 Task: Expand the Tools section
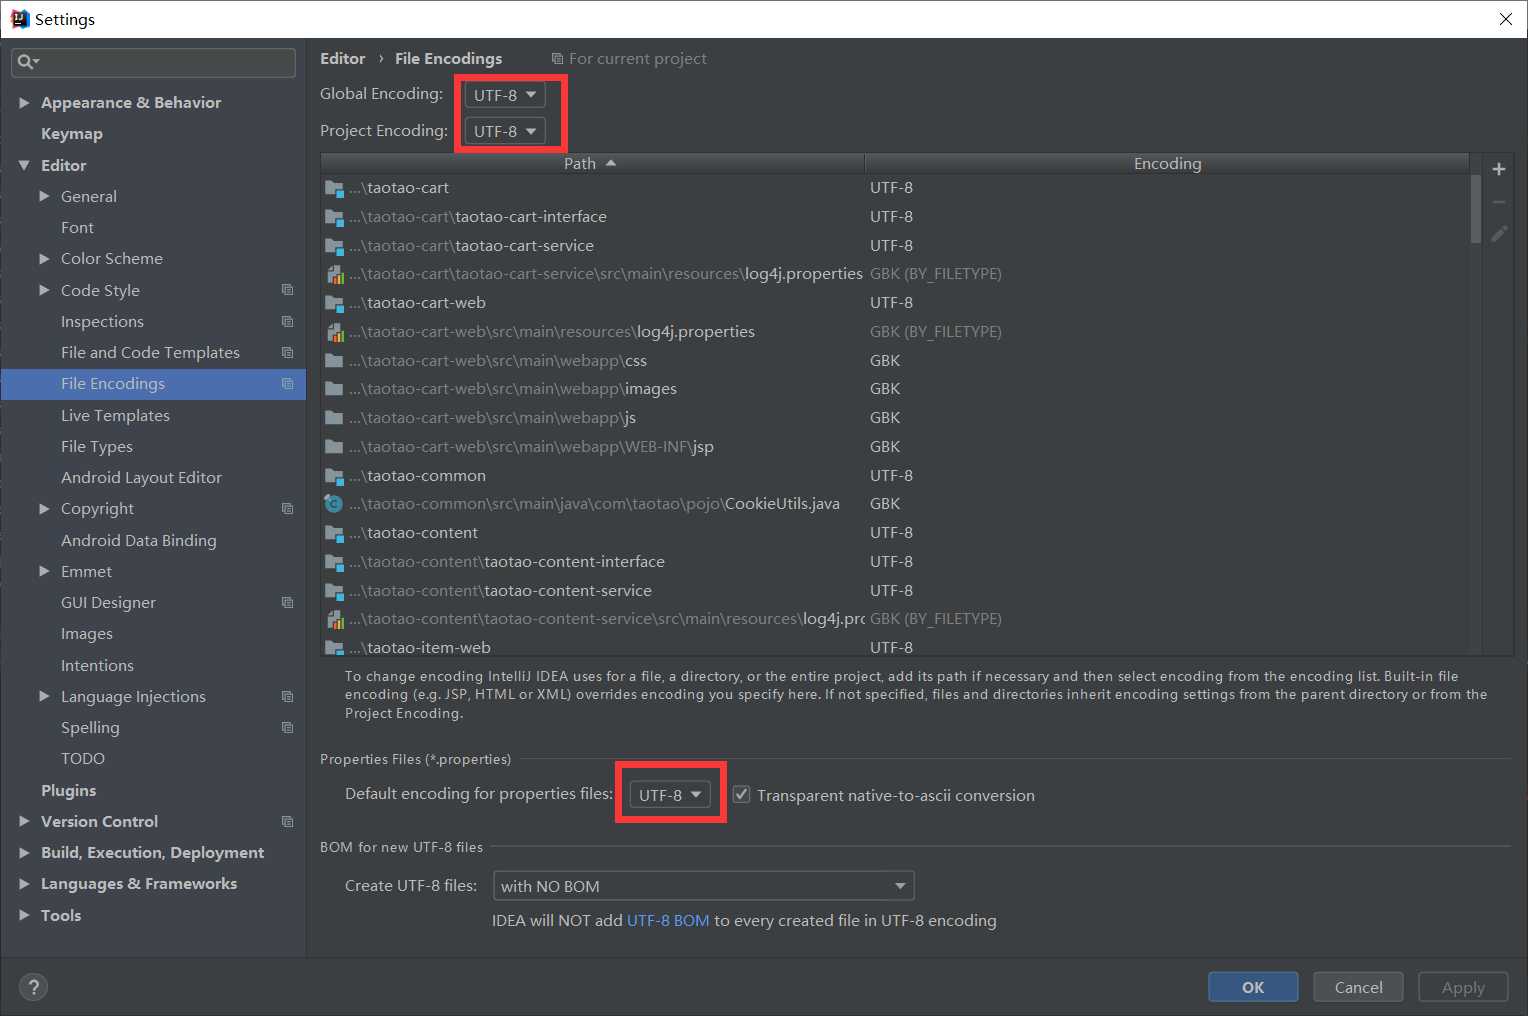24,915
